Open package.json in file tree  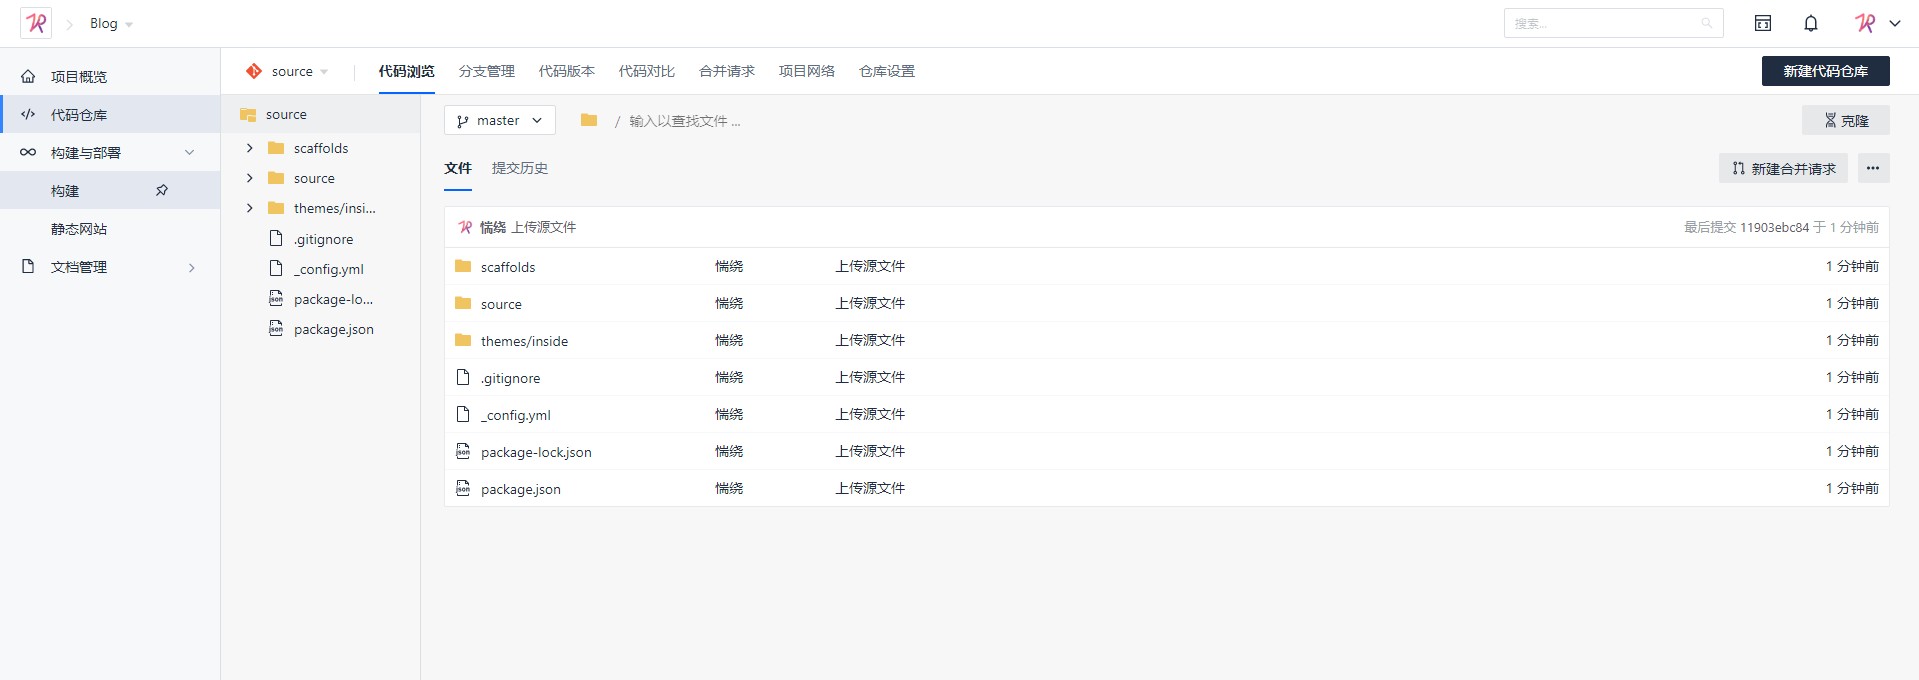click(333, 330)
